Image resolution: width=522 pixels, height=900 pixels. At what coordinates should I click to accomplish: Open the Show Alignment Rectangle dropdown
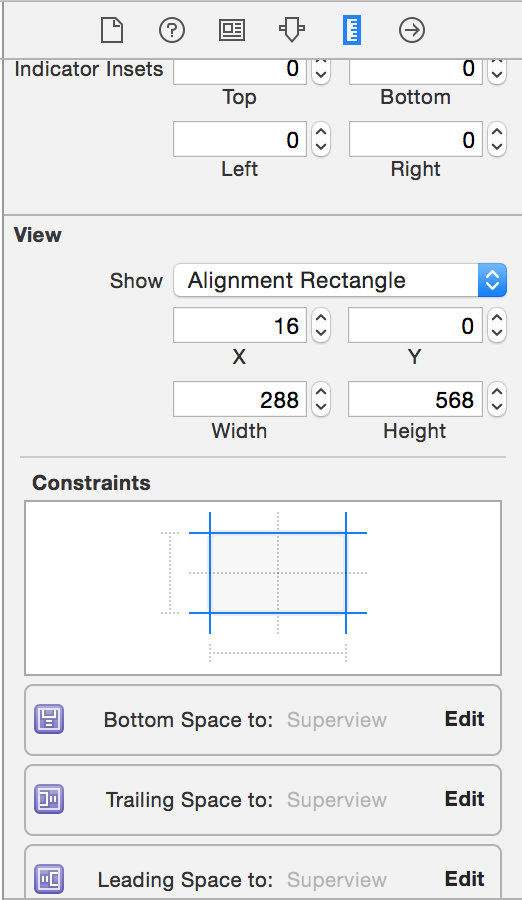[340, 280]
